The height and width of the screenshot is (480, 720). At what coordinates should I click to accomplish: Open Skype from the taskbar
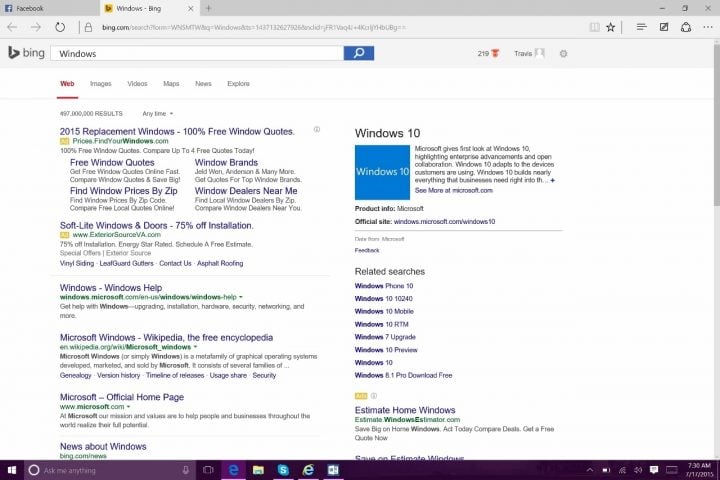pyautogui.click(x=283, y=470)
